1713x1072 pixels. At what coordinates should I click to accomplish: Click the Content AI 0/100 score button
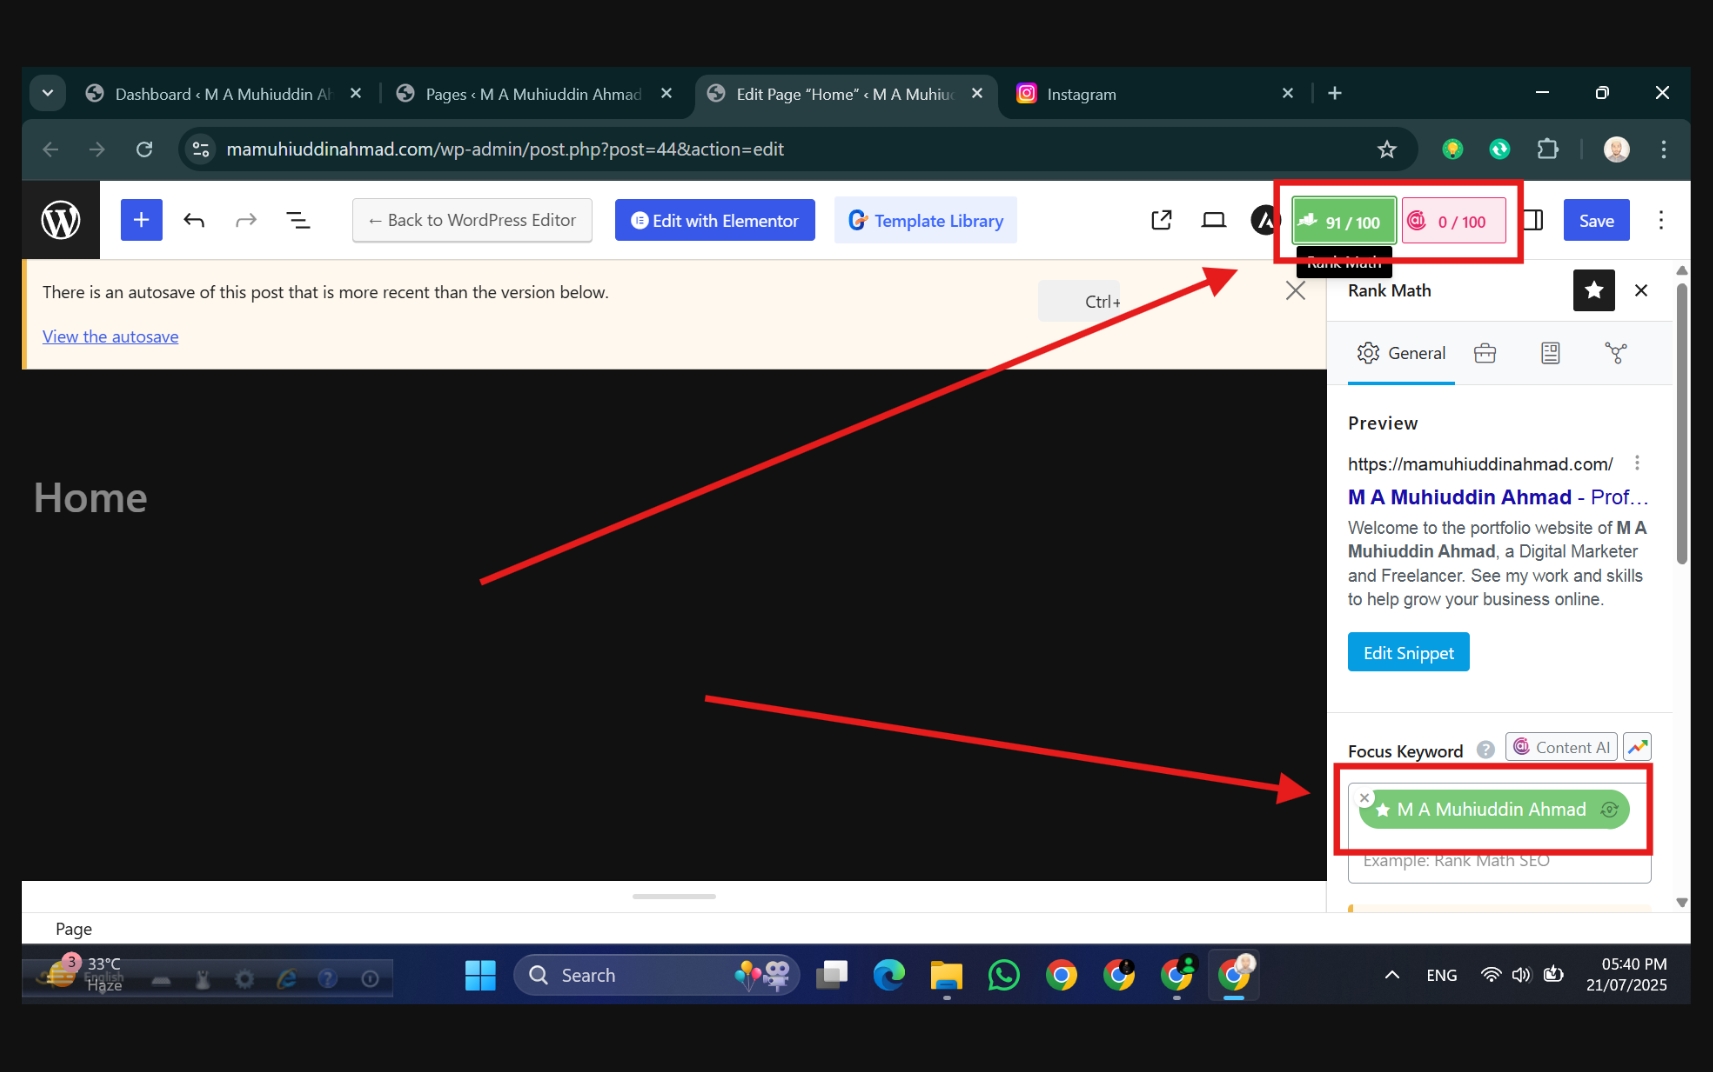point(1454,221)
